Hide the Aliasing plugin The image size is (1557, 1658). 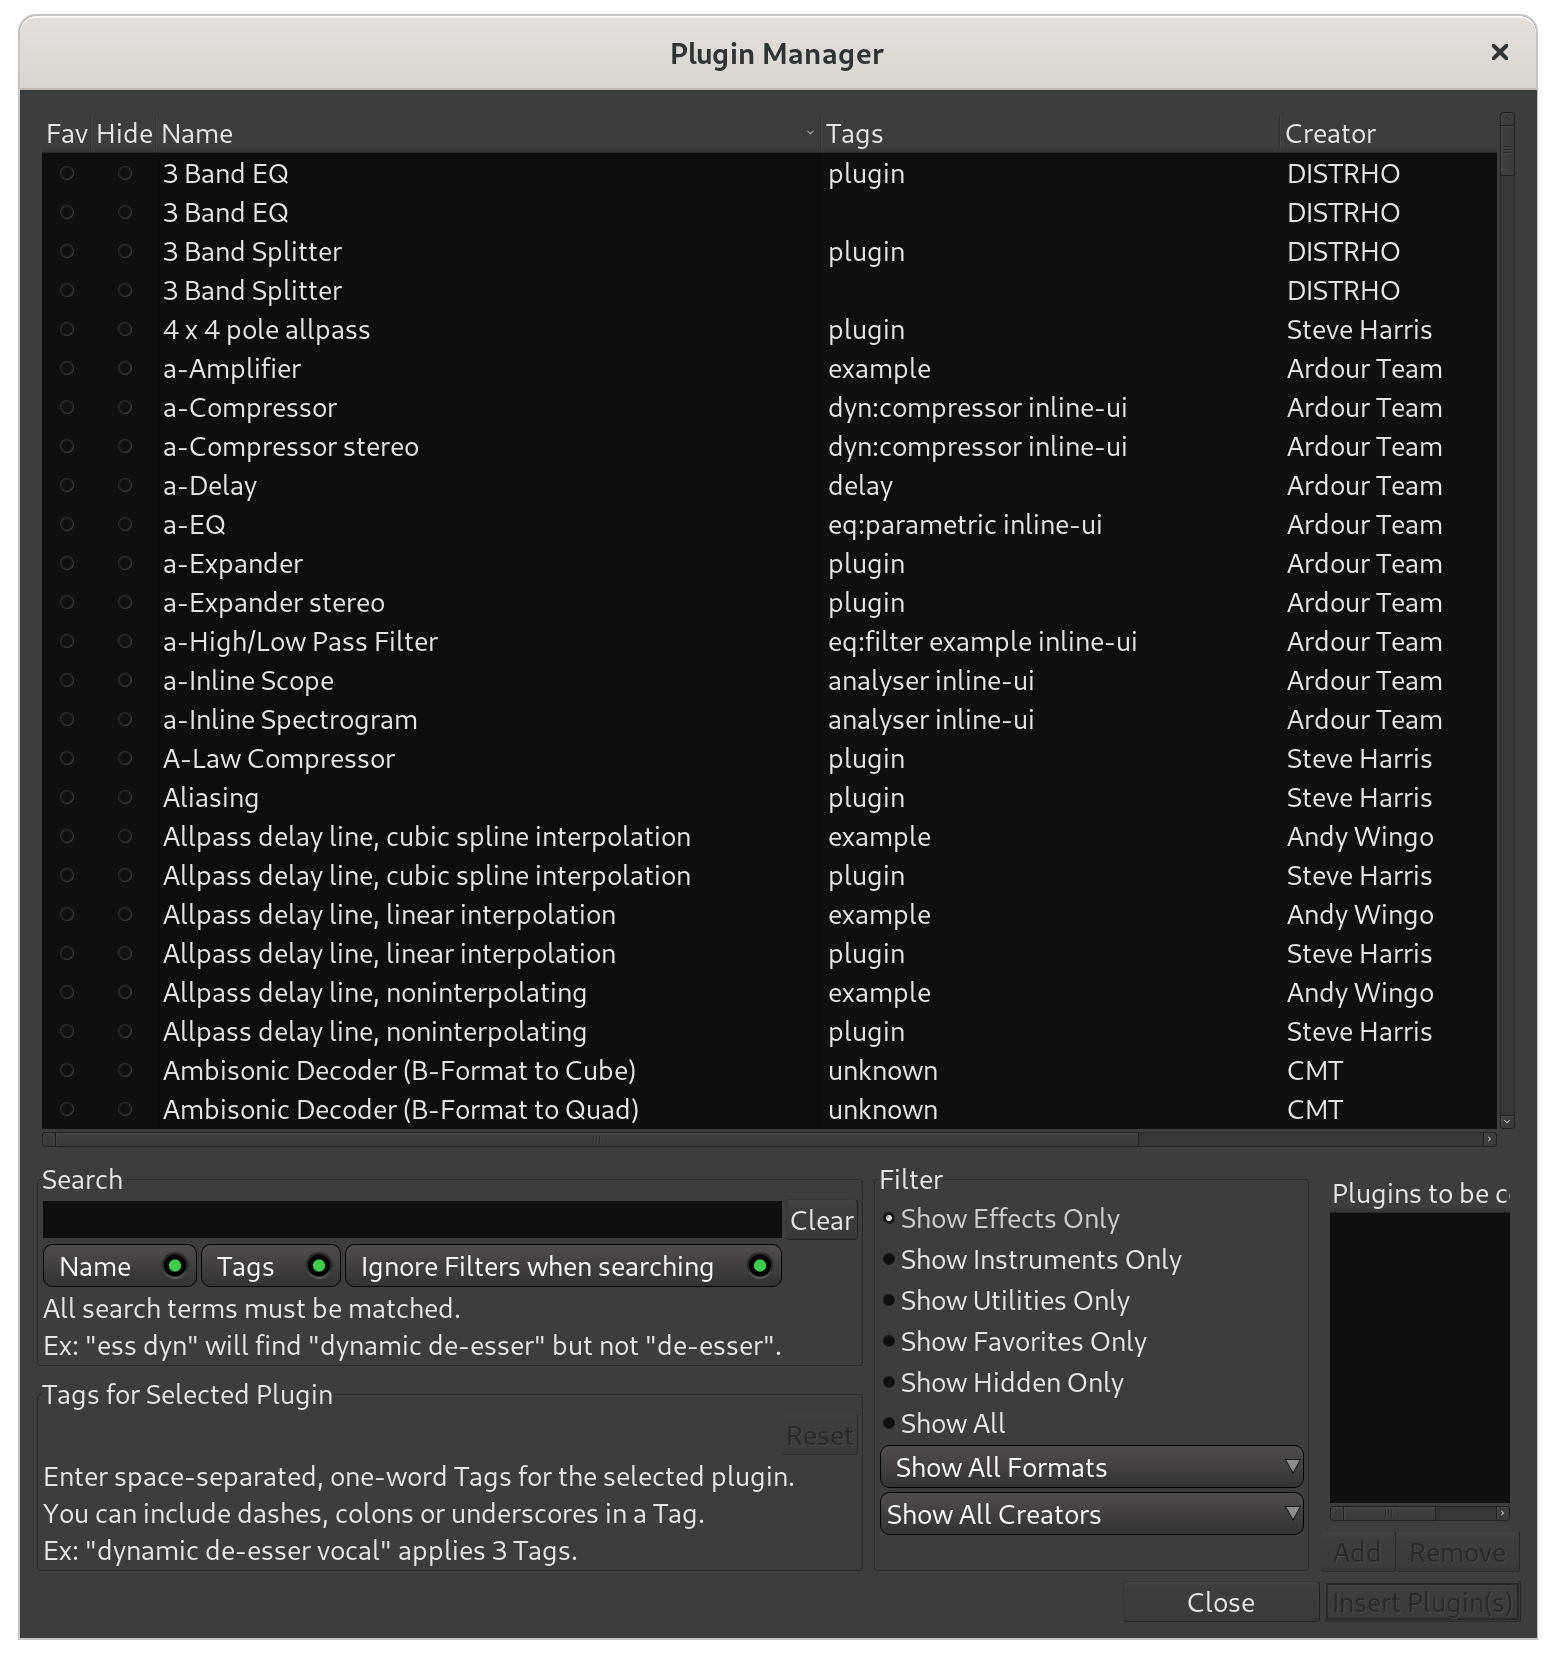click(125, 798)
